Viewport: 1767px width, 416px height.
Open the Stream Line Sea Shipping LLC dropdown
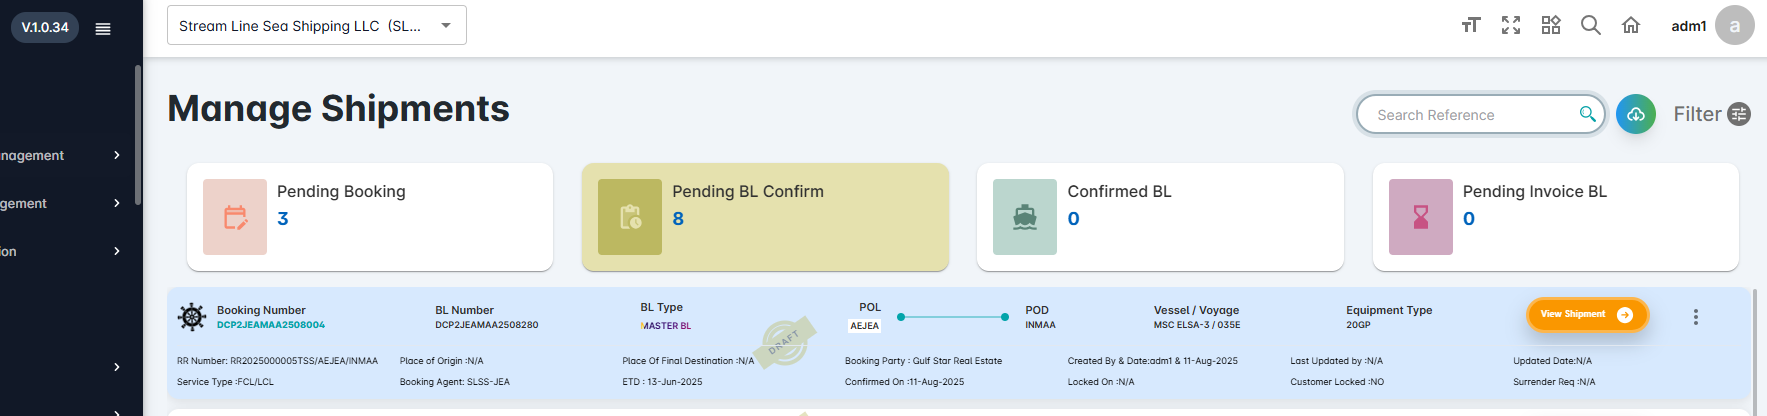point(317,26)
